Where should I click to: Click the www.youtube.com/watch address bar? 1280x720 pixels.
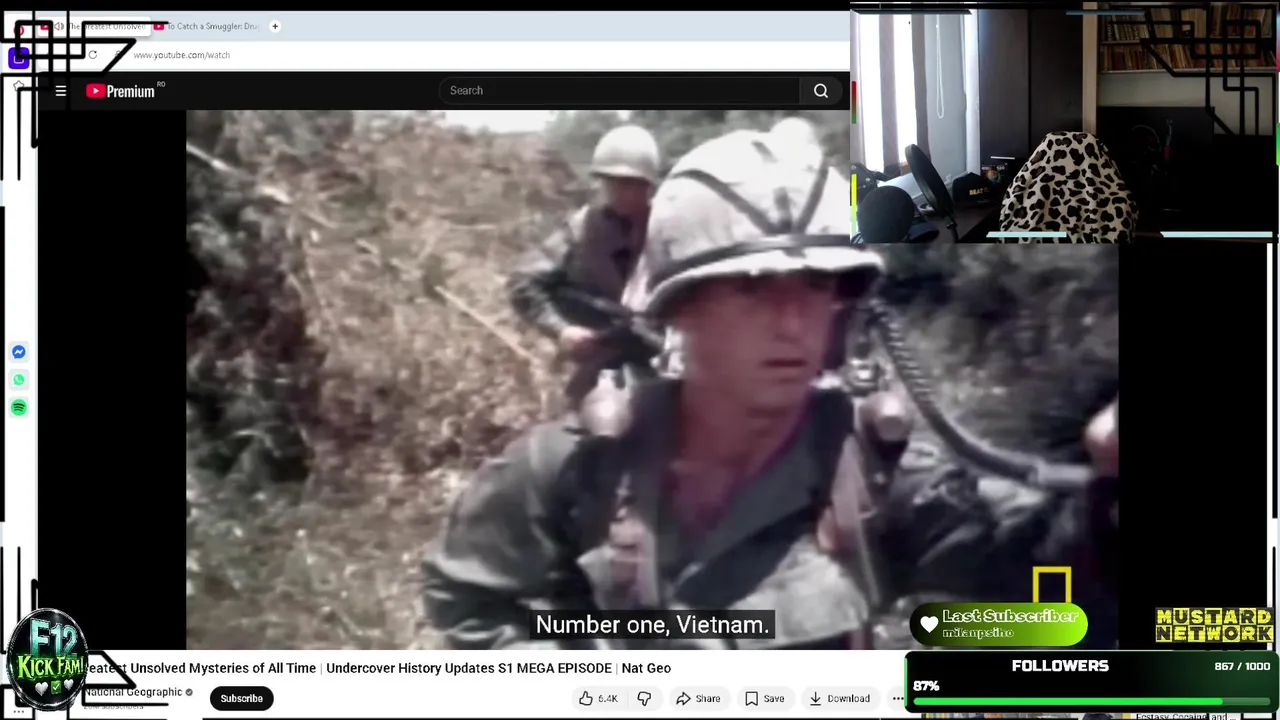tap(181, 55)
